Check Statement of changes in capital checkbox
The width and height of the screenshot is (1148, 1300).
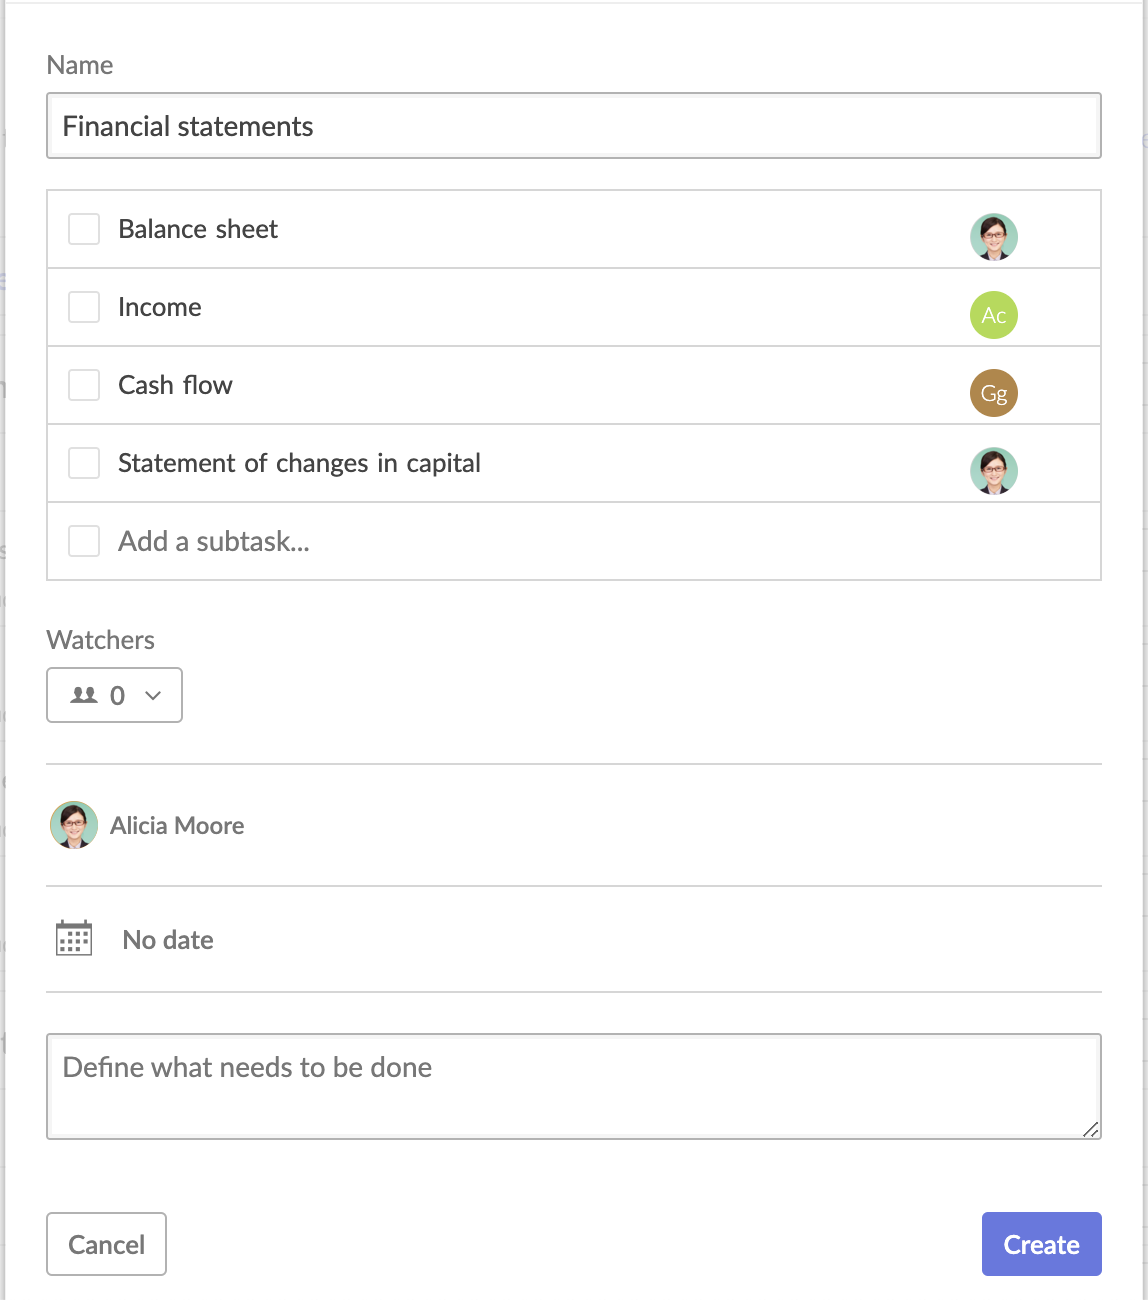pos(84,463)
